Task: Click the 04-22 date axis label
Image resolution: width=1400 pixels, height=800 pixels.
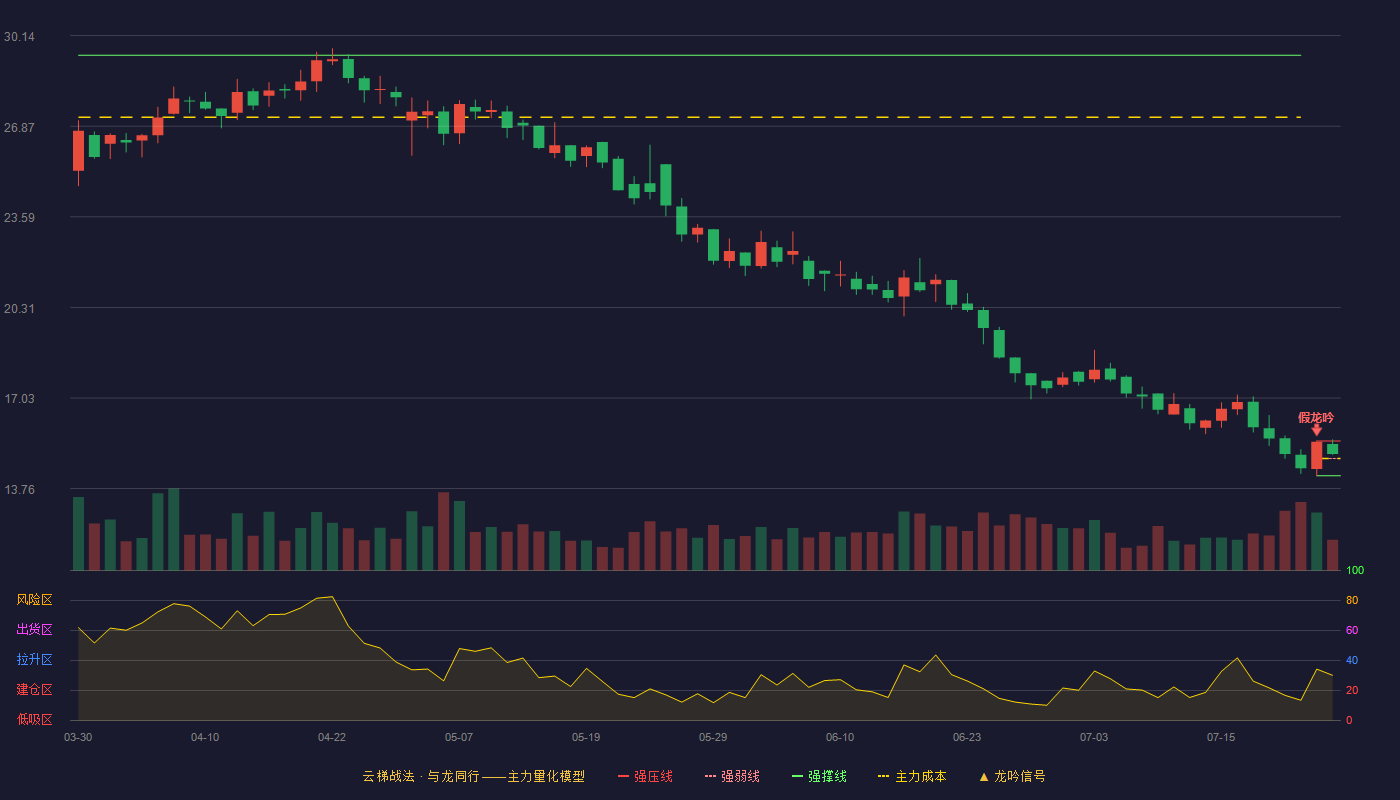Action: 332,737
